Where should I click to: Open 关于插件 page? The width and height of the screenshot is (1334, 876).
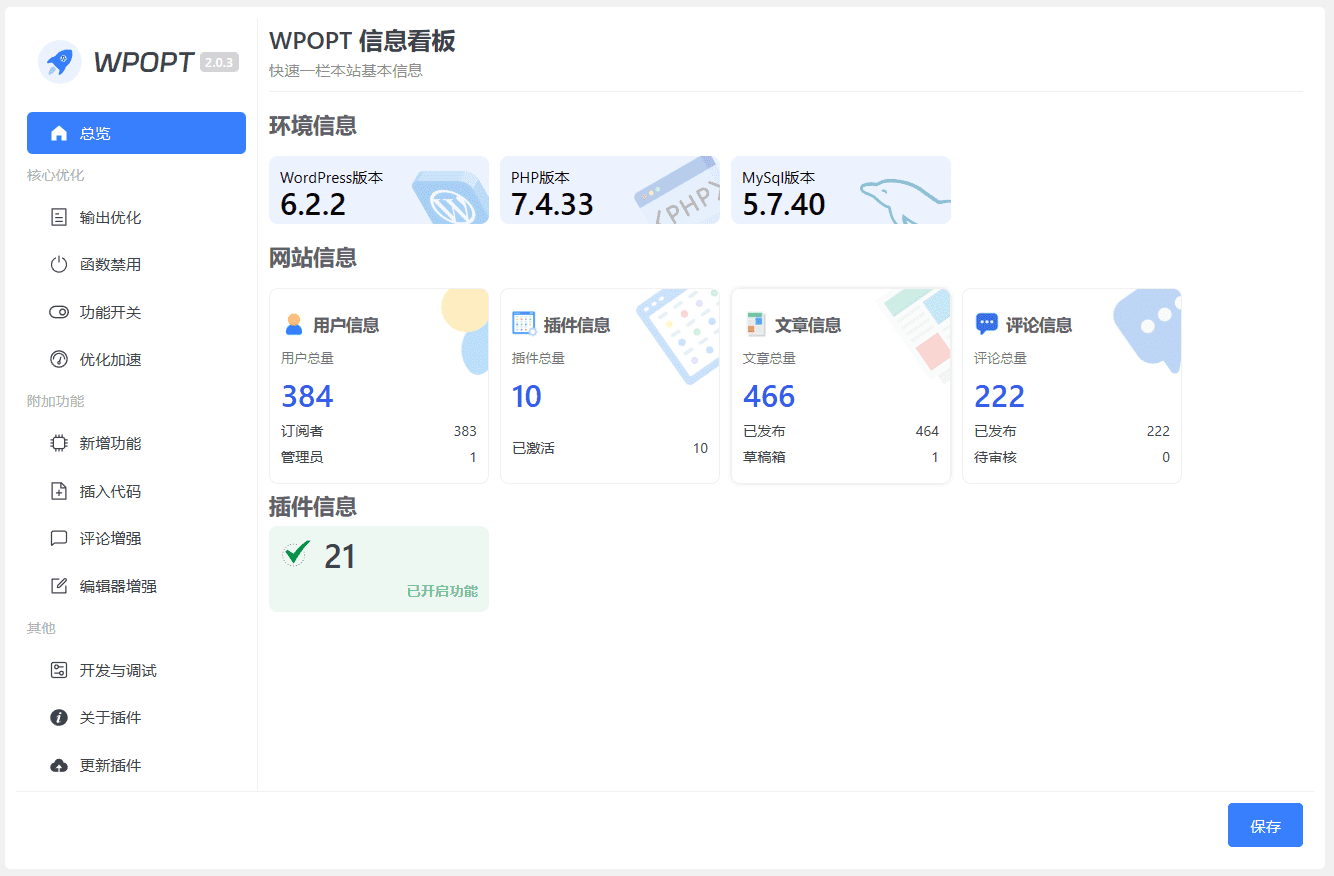[136, 717]
